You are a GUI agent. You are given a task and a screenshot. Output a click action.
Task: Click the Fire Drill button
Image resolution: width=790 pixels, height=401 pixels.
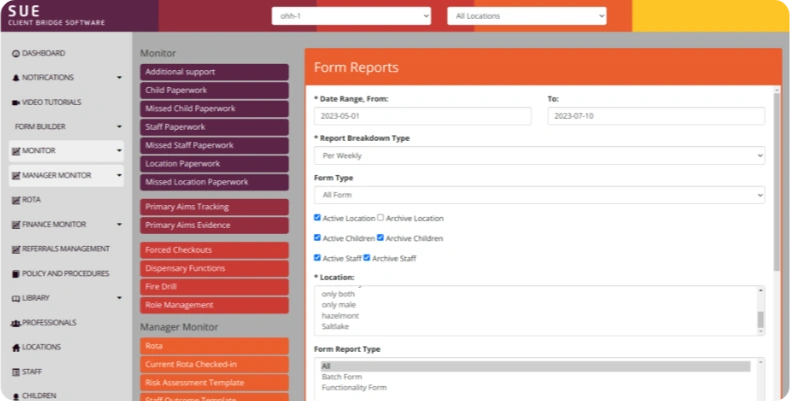pyautogui.click(x=214, y=287)
